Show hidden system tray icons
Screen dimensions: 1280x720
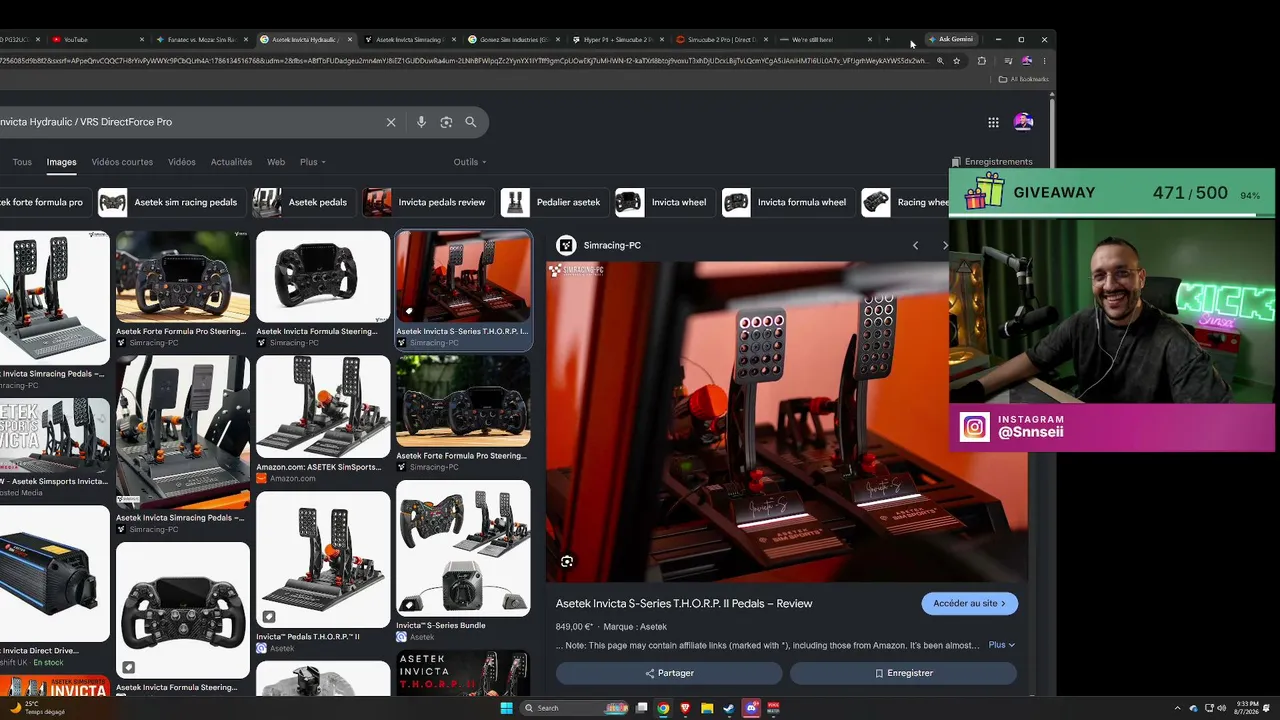[x=1178, y=708]
